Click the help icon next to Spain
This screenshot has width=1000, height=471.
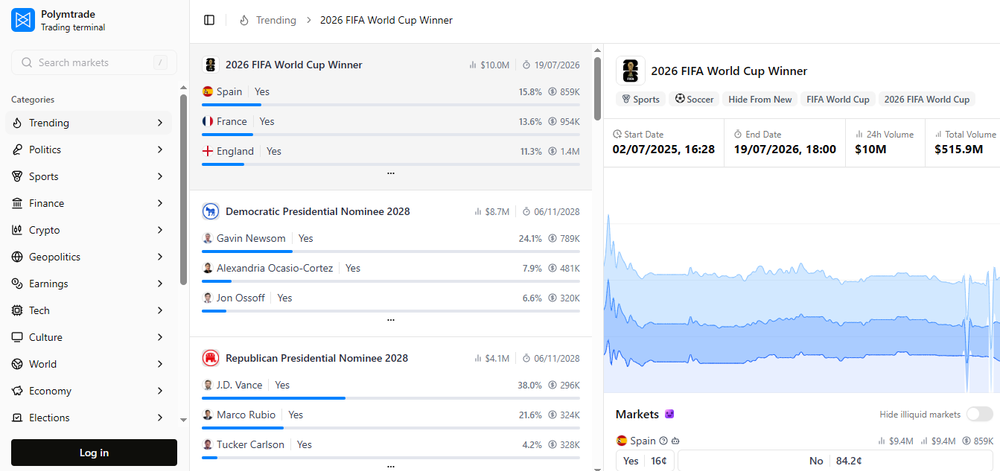pos(663,441)
